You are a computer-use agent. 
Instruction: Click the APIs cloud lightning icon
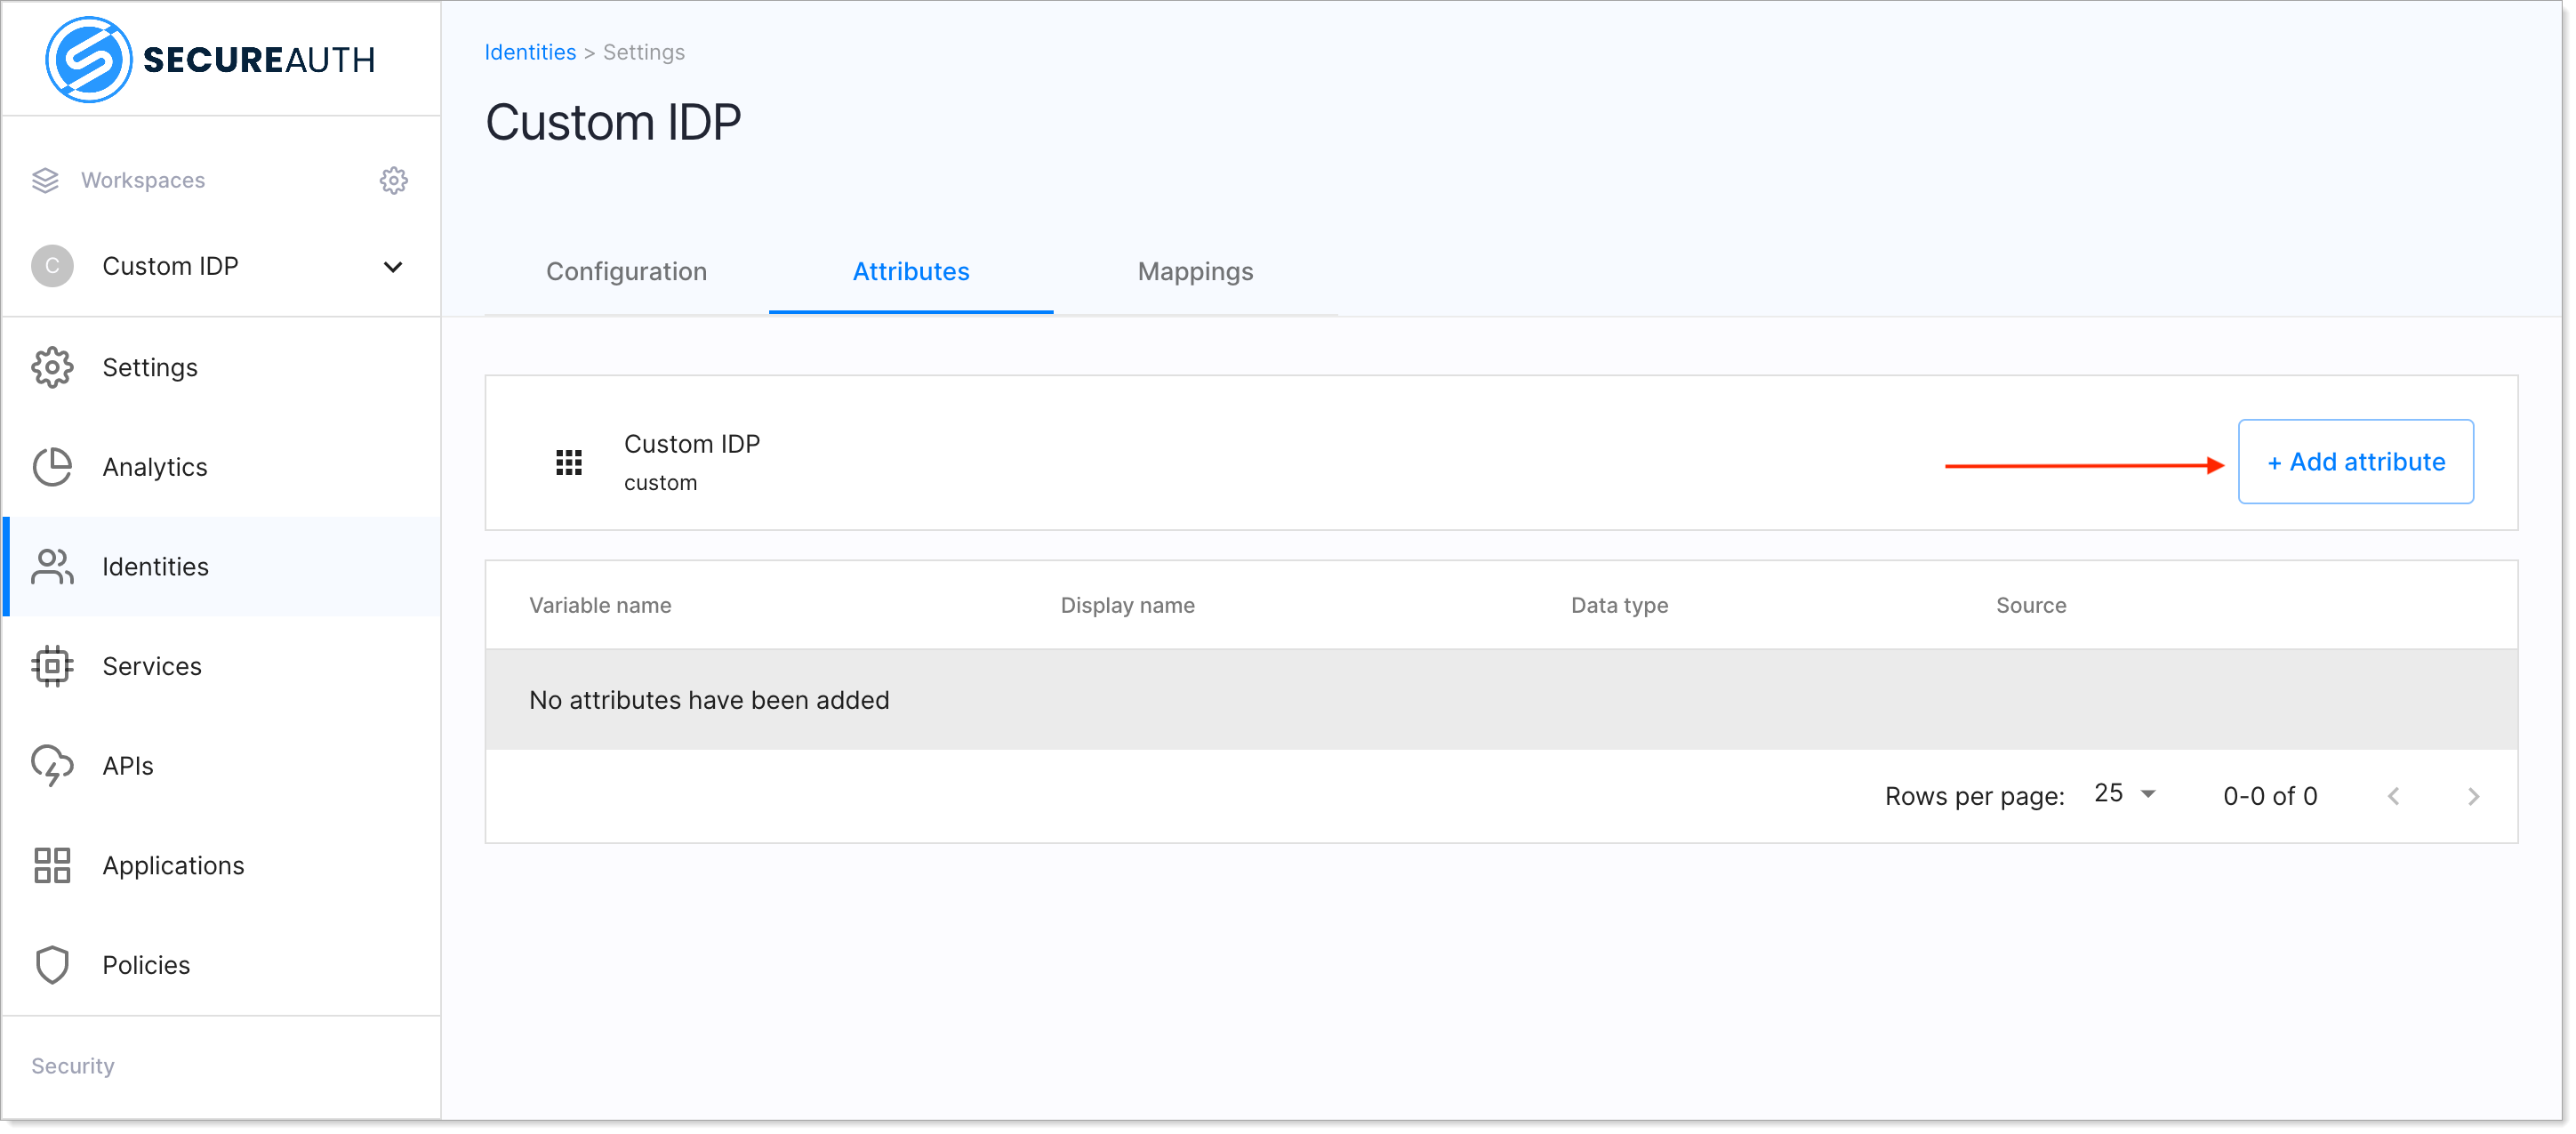pyautogui.click(x=52, y=766)
